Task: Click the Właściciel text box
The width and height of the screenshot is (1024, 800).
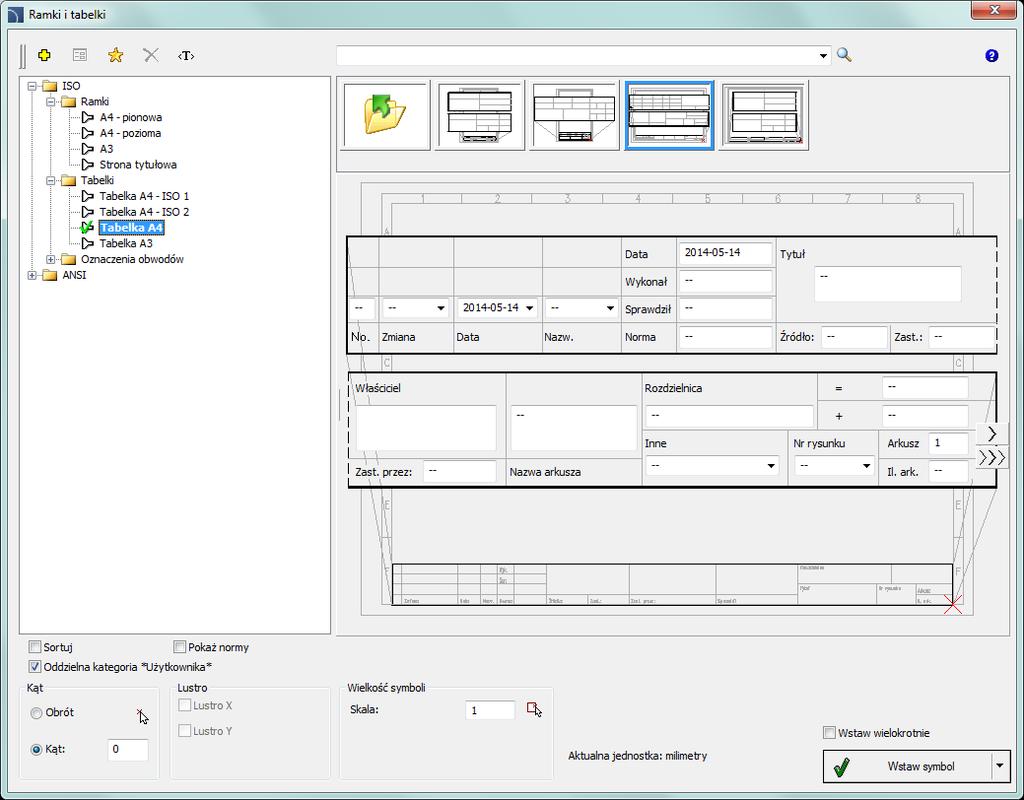Action: point(426,428)
